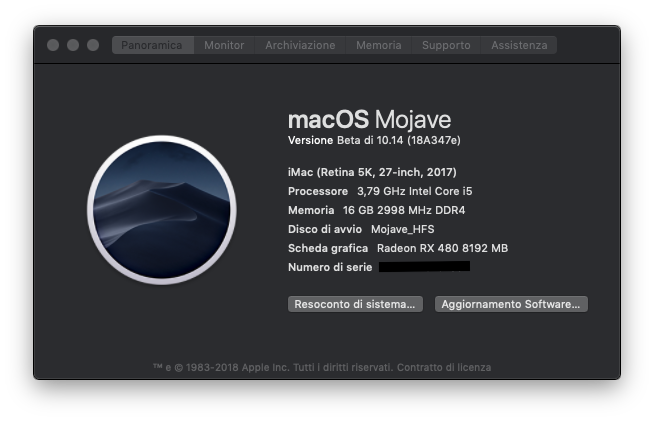This screenshot has height=421, width=654.
Task: Select the Archiviazione tab
Action: point(300,45)
